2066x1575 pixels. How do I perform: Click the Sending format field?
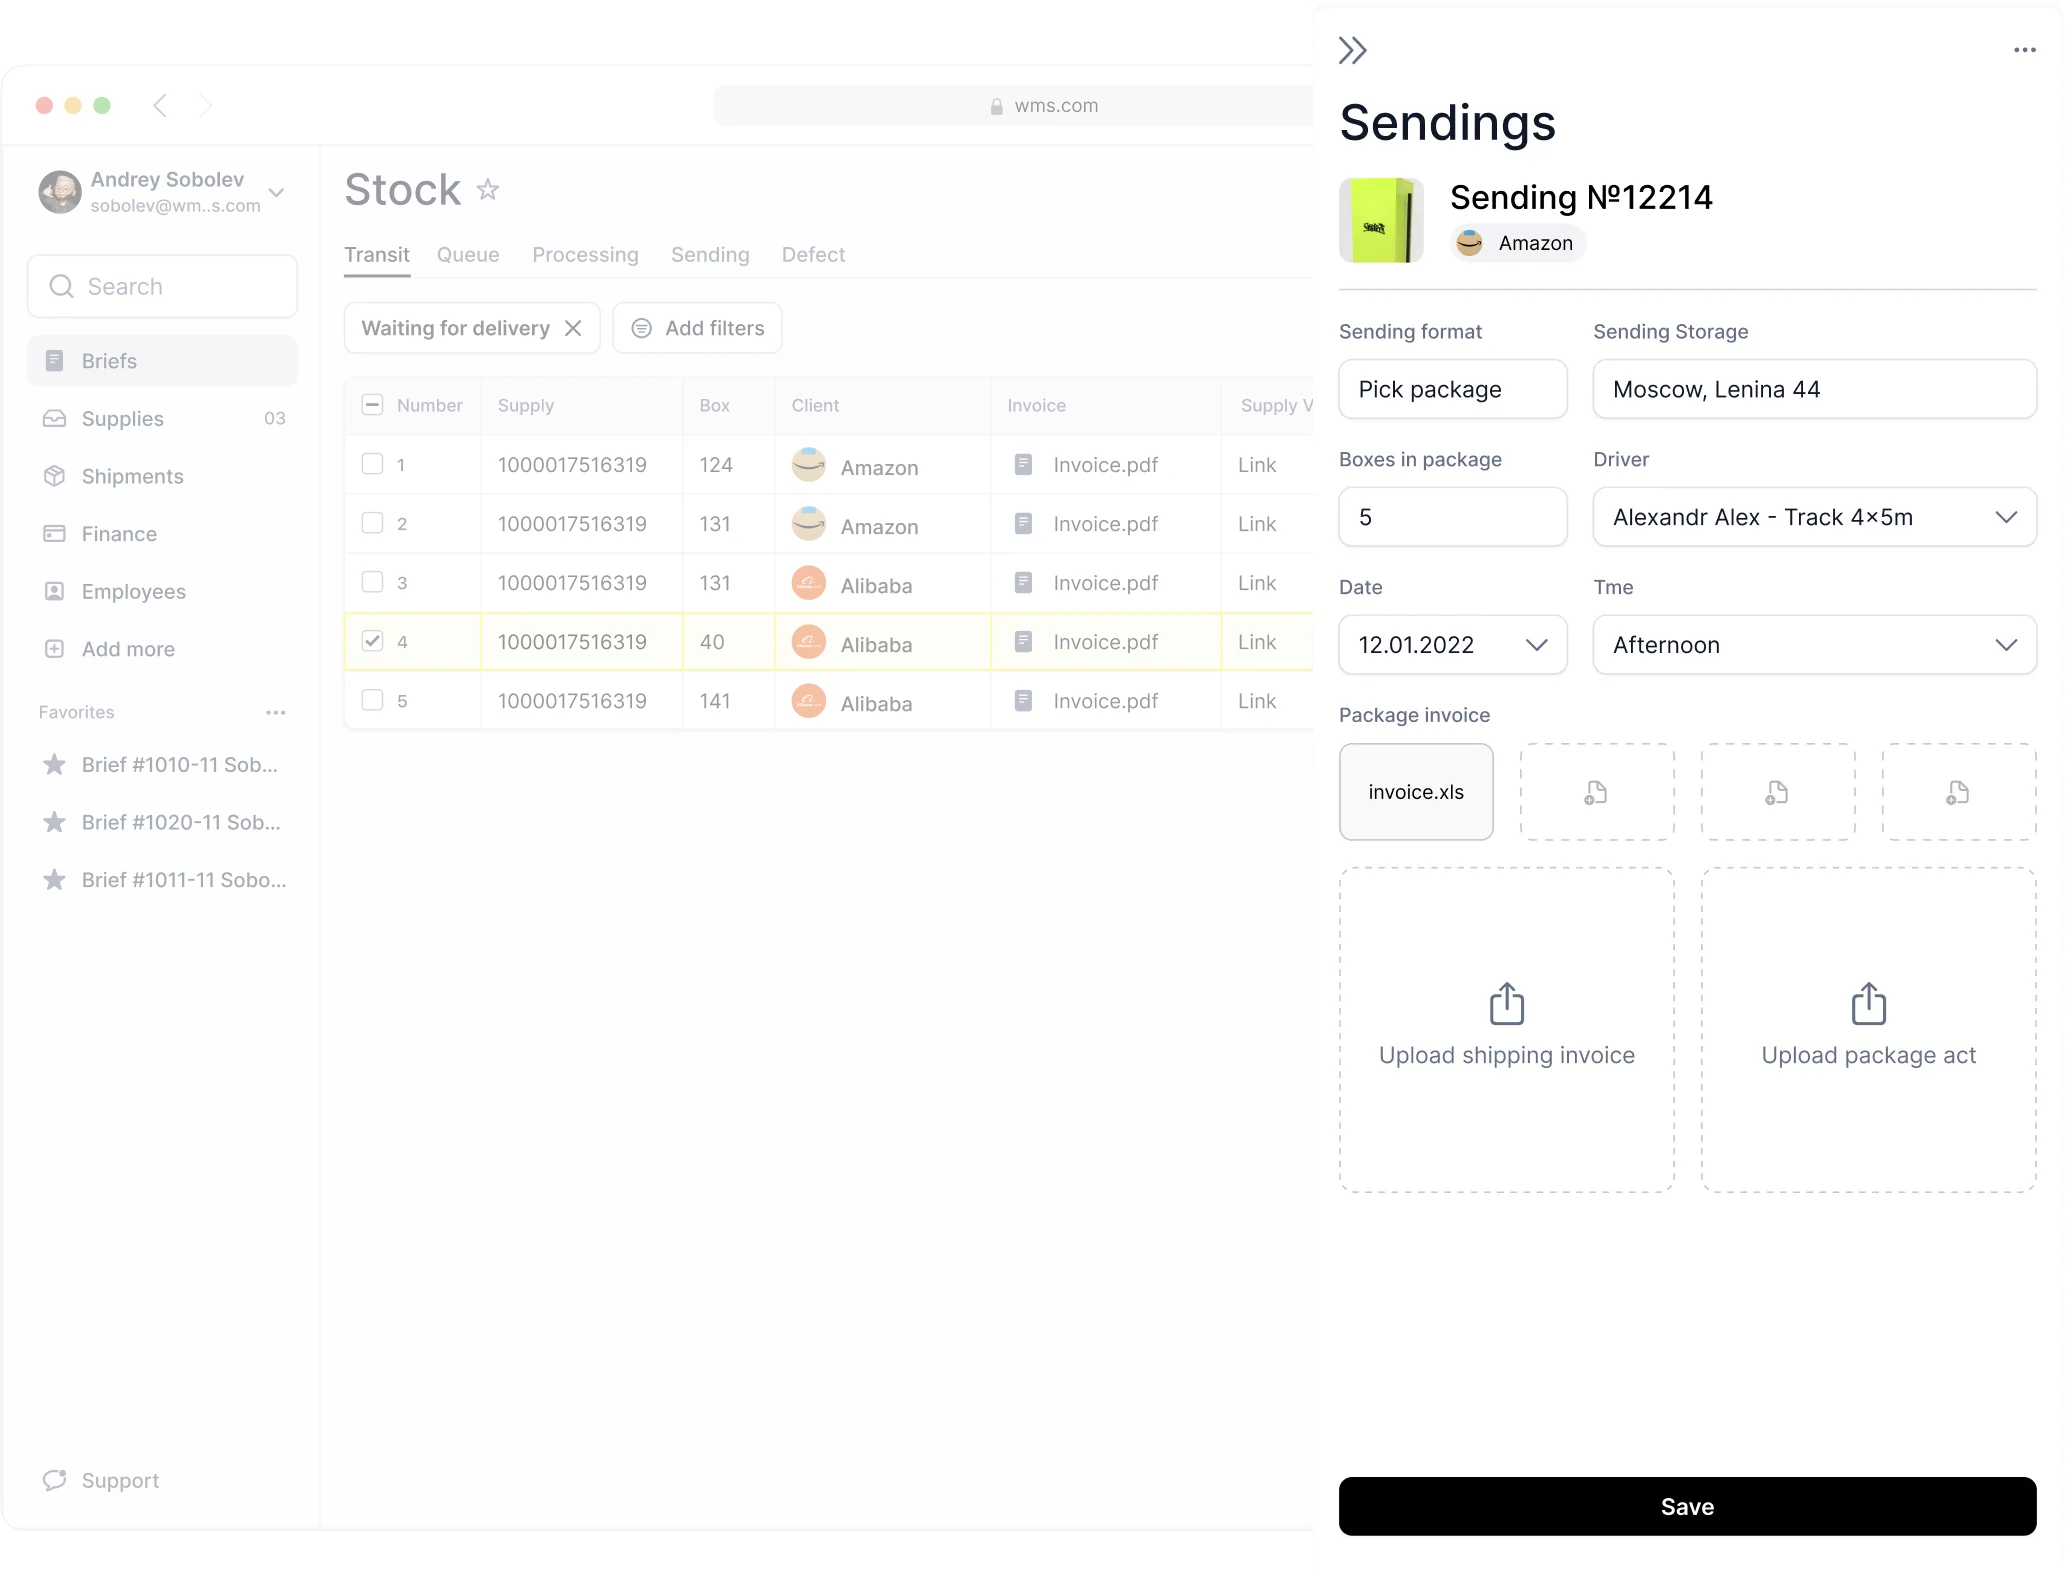pyautogui.click(x=1452, y=389)
